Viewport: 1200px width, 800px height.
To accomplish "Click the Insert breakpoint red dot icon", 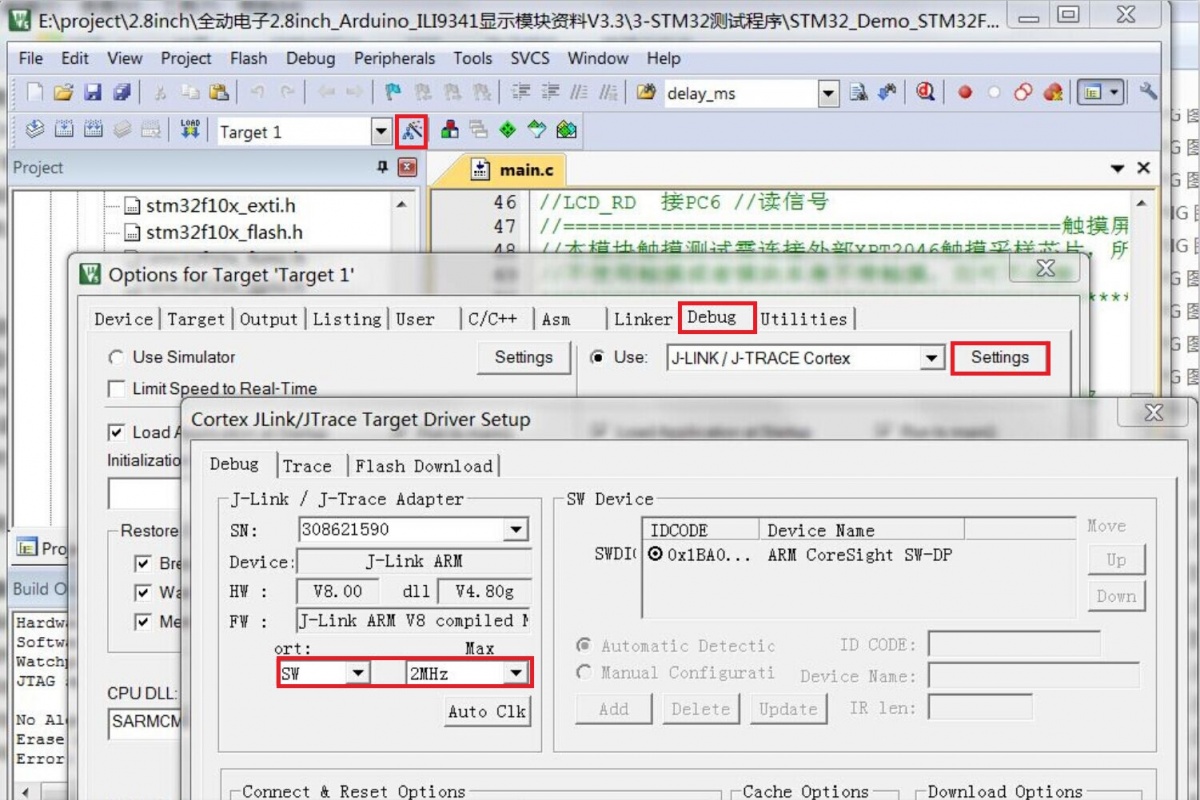I will coord(965,93).
